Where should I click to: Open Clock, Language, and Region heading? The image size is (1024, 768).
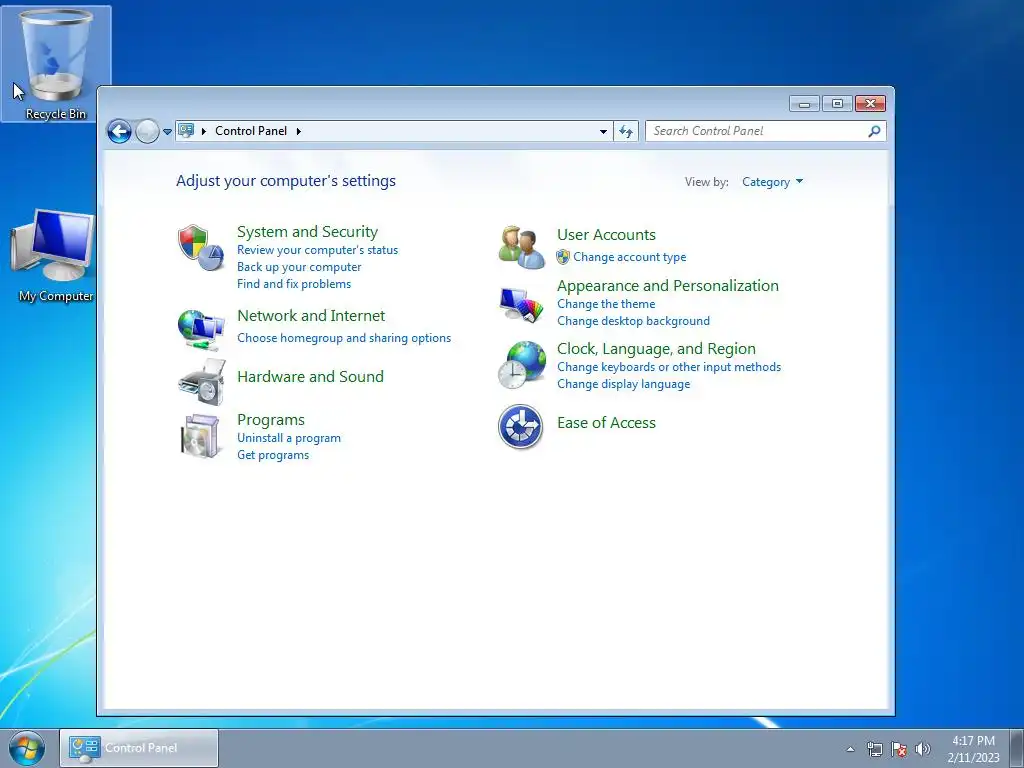click(656, 349)
